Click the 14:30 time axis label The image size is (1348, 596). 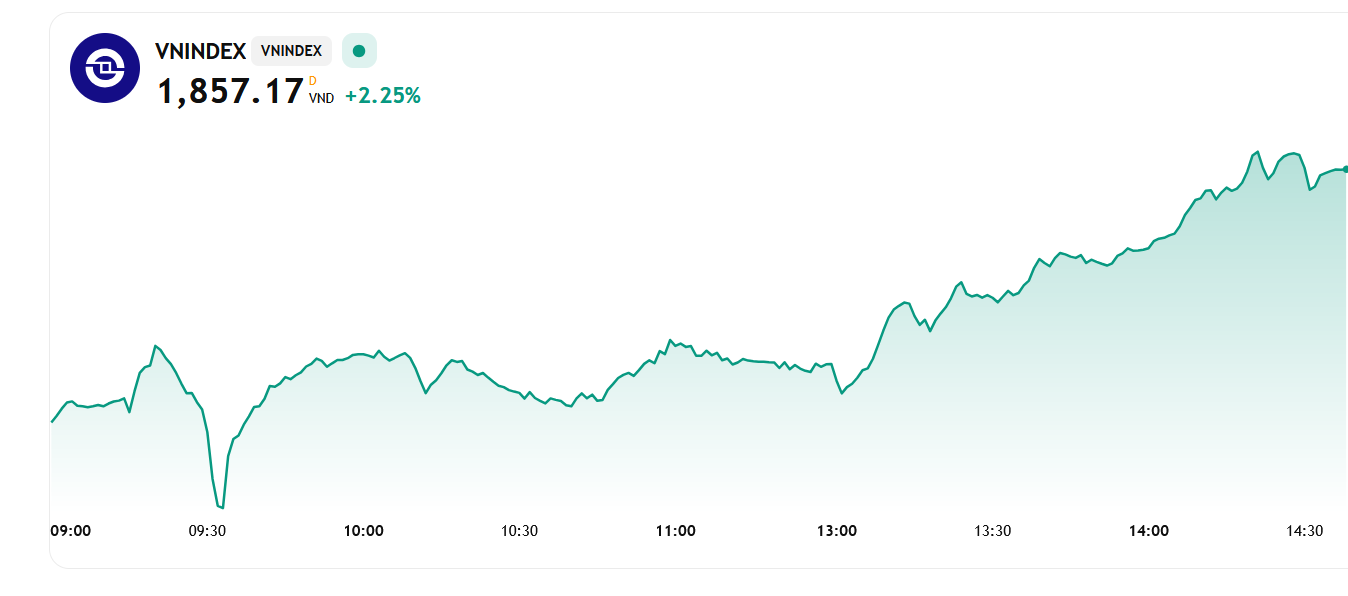(x=1304, y=531)
